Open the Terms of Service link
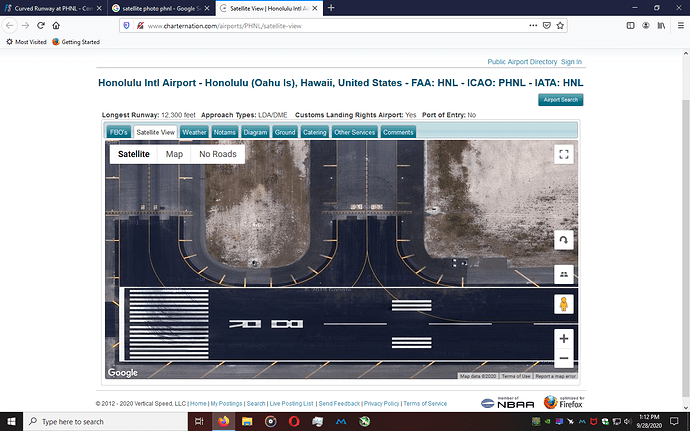Viewport: 690px width, 431px height. (425, 404)
